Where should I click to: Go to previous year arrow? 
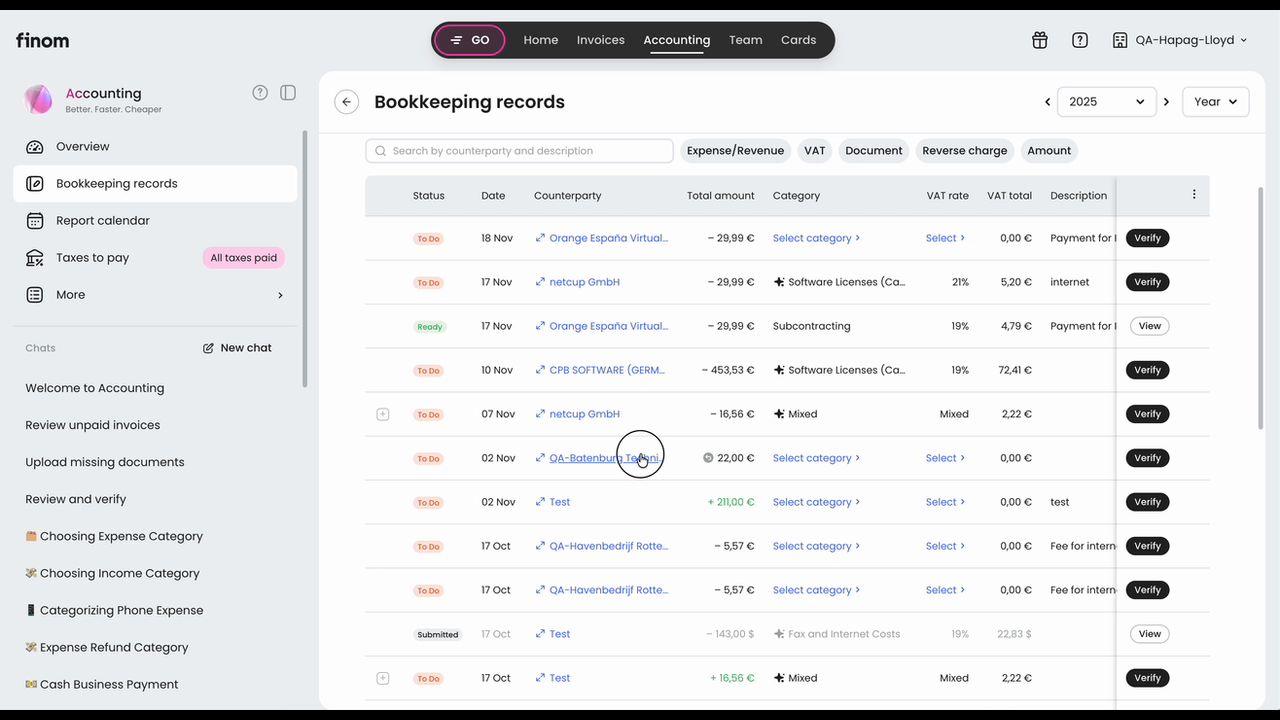click(x=1047, y=102)
